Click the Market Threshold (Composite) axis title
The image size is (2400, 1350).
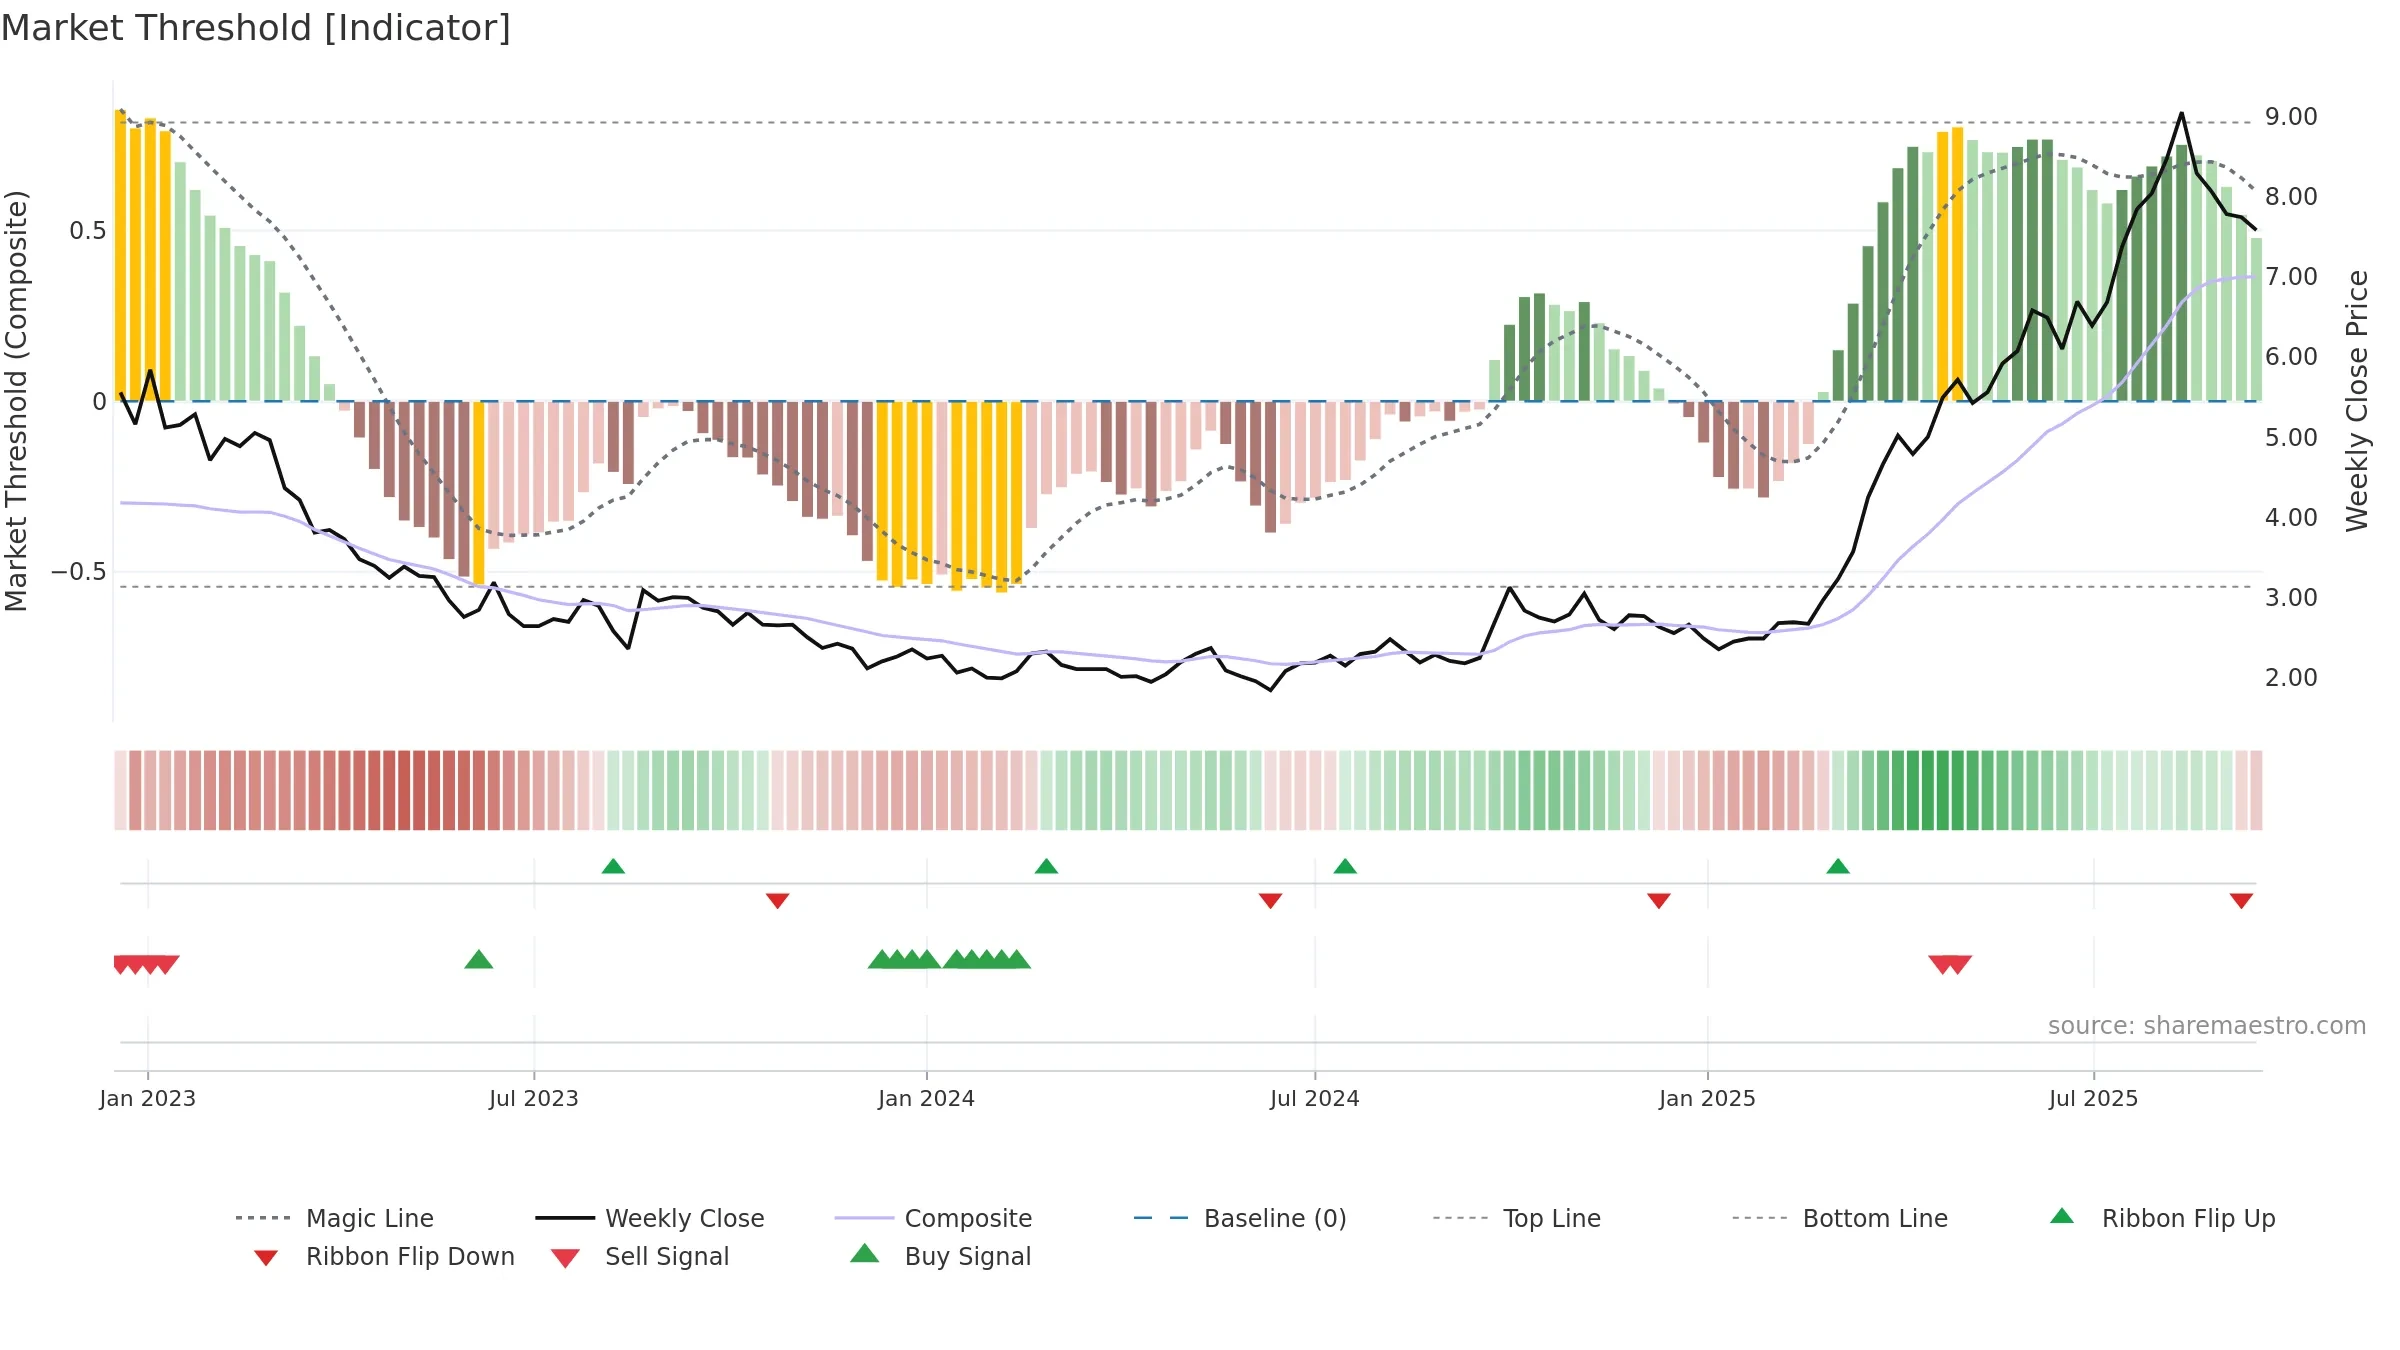[x=16, y=401]
